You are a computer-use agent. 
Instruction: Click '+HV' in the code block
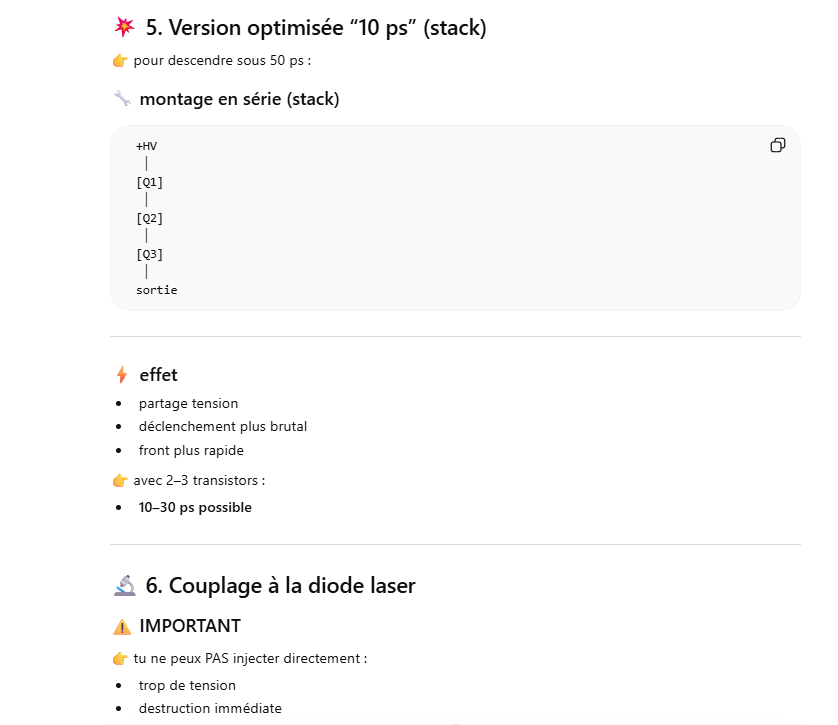pyautogui.click(x=146, y=146)
